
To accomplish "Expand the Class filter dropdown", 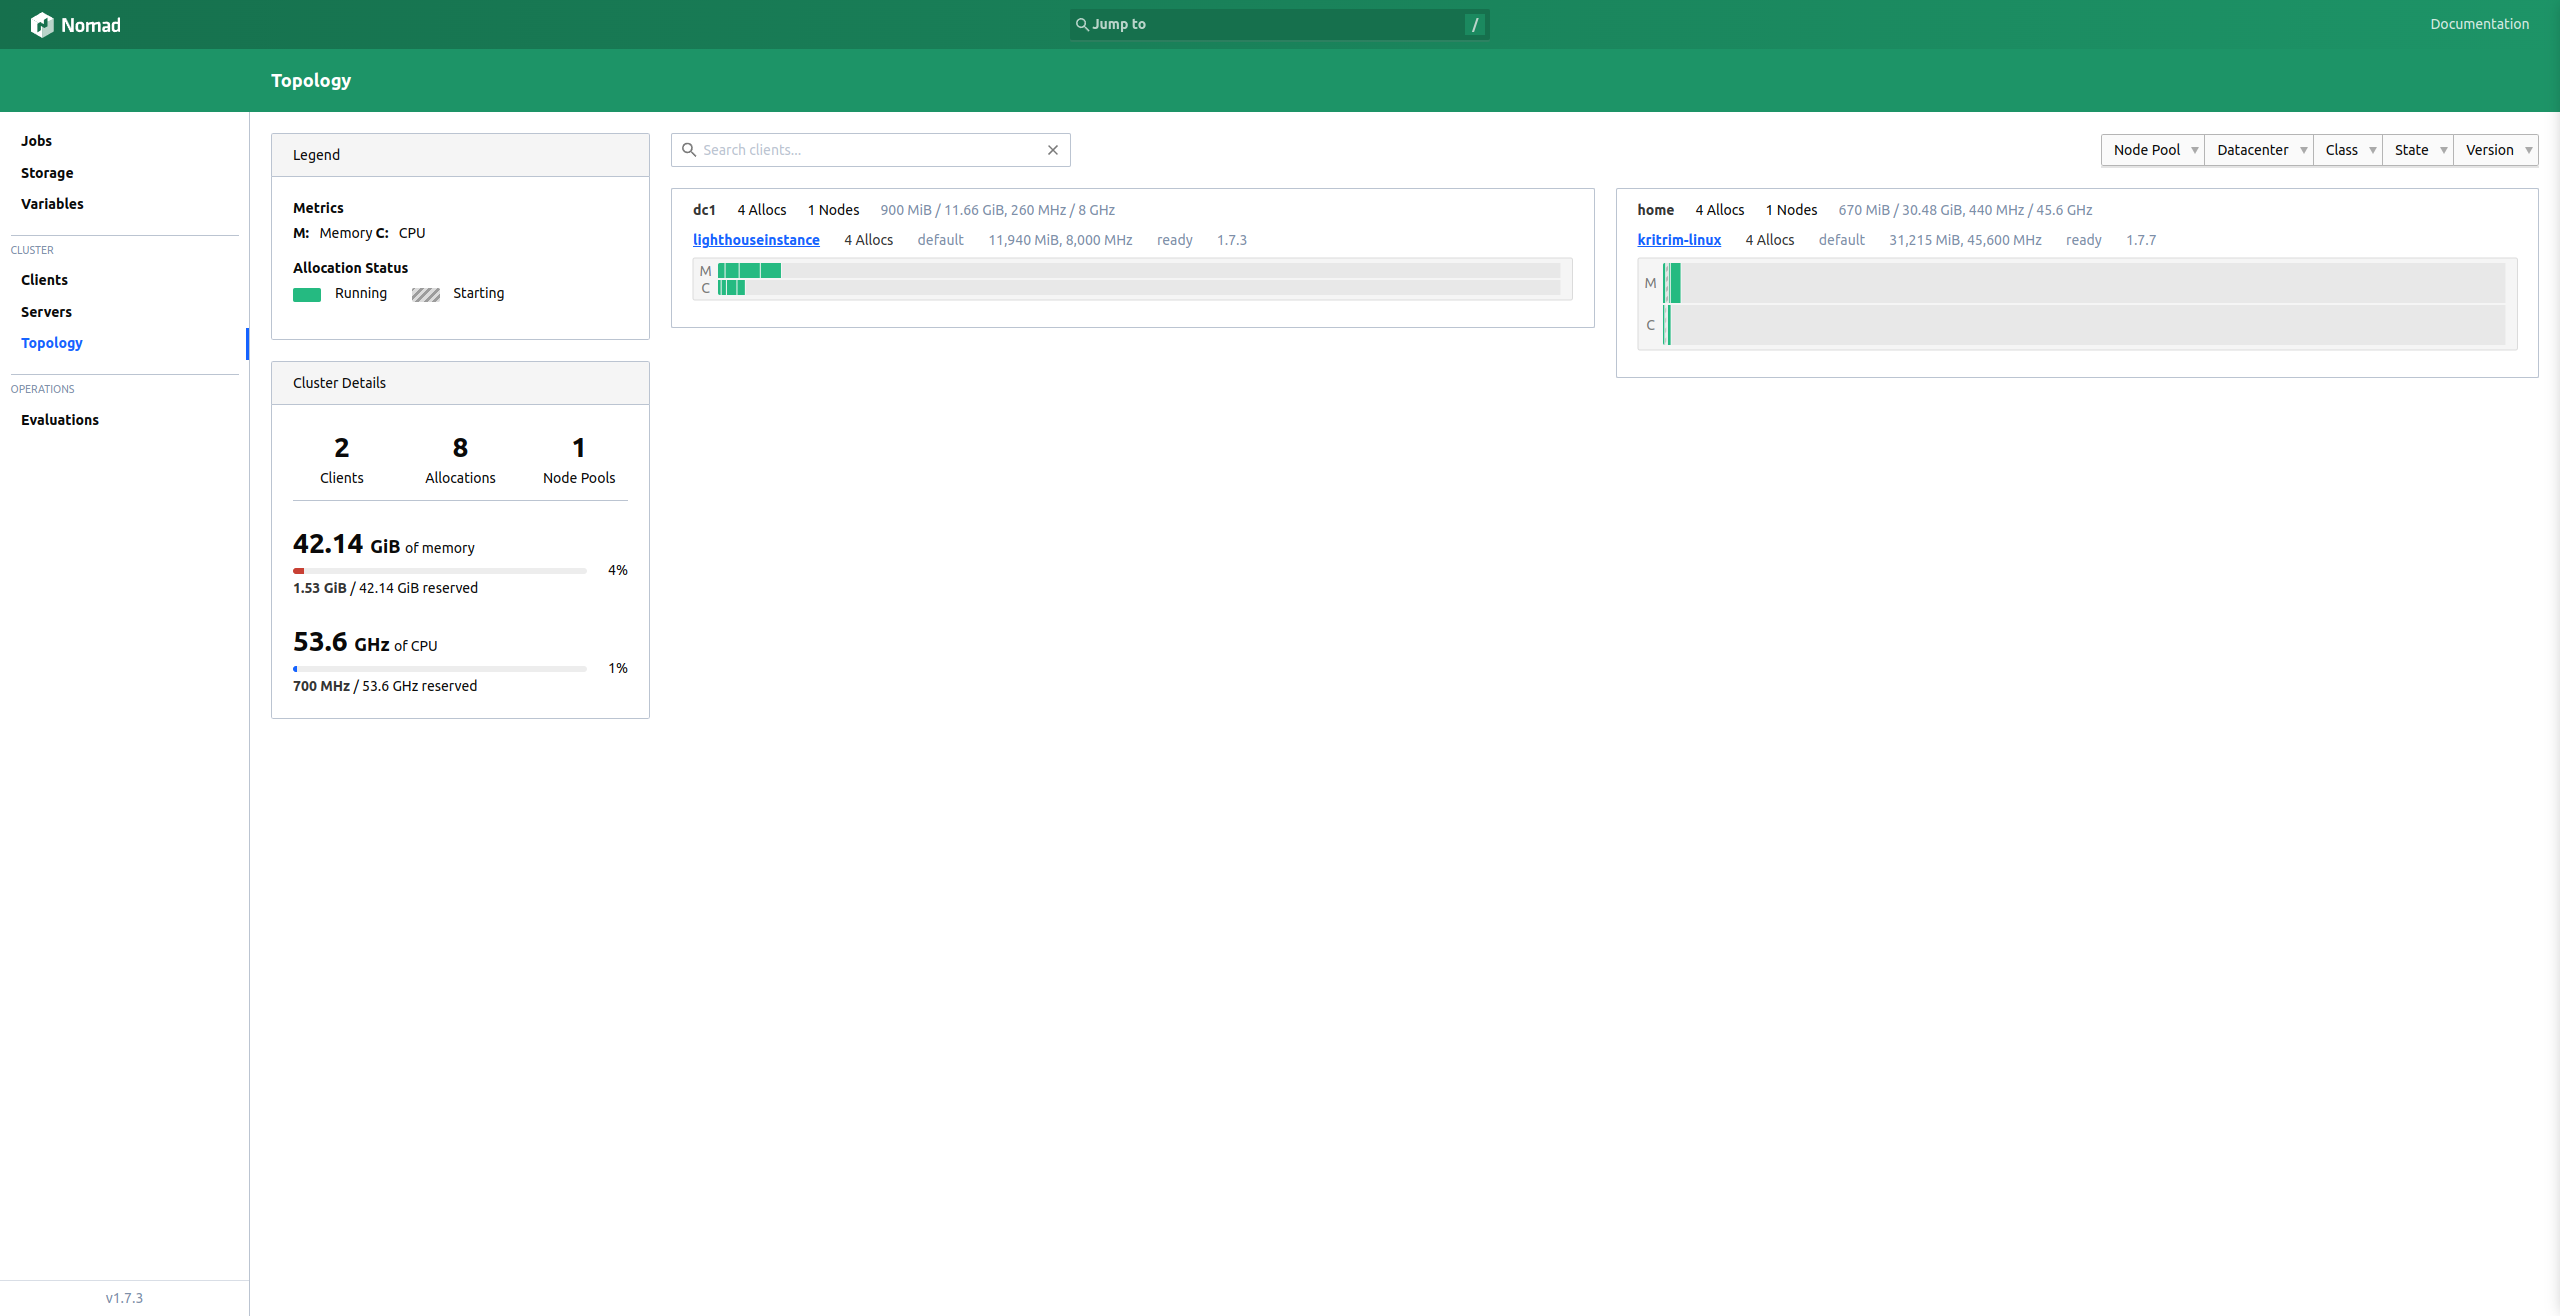I will click(2348, 150).
